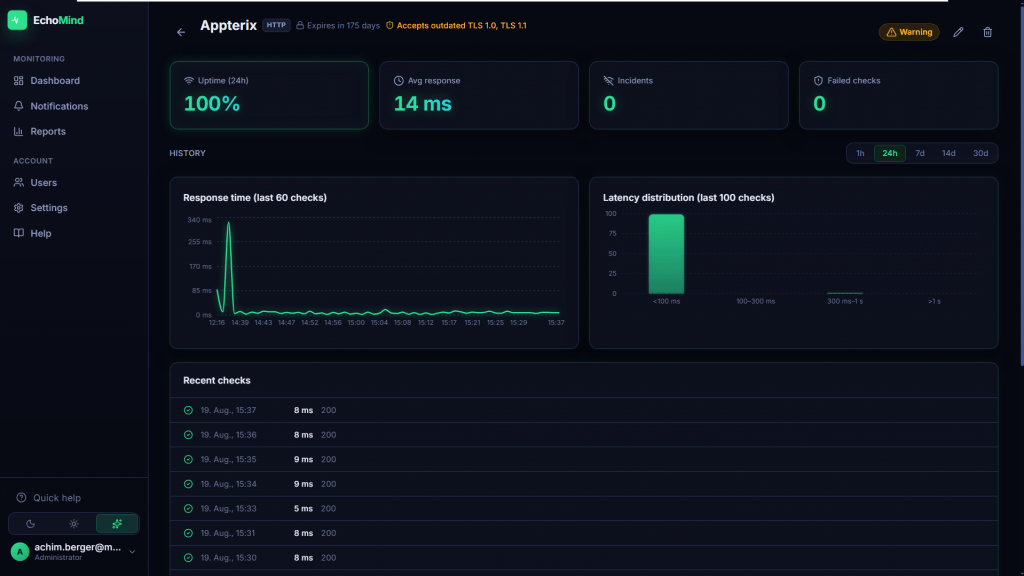Open Notifications via the bell icon
Image resolution: width=1024 pixels, height=576 pixels.
[18, 106]
